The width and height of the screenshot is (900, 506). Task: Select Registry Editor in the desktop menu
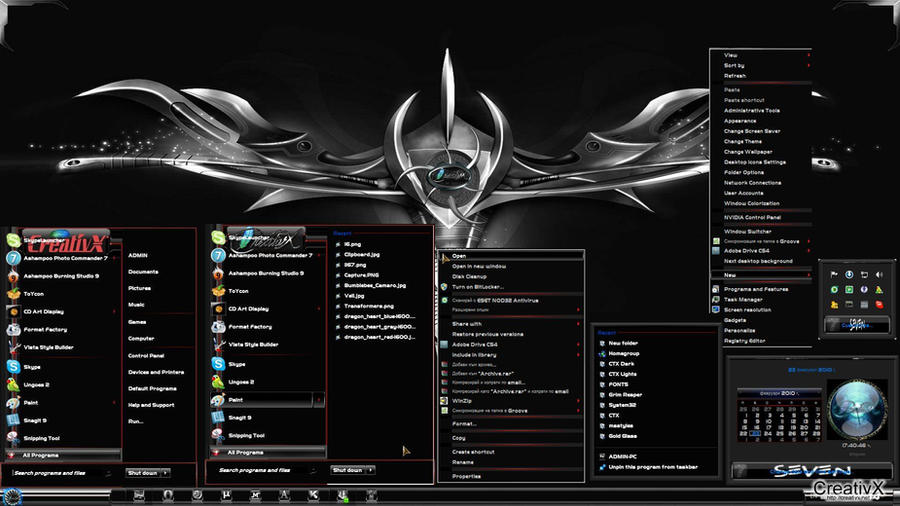tap(744, 341)
